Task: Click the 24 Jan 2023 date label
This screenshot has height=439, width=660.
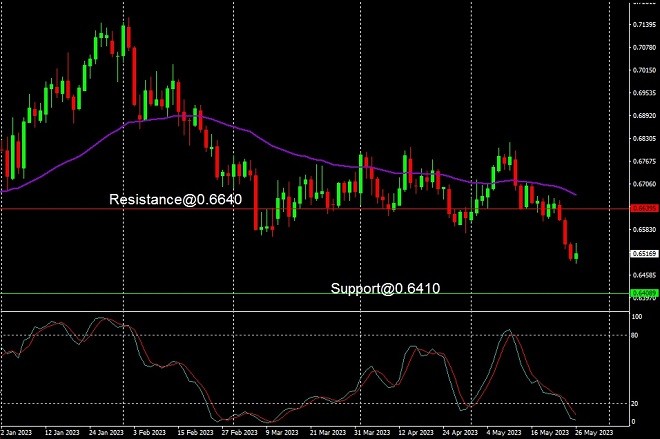Action: 106,433
